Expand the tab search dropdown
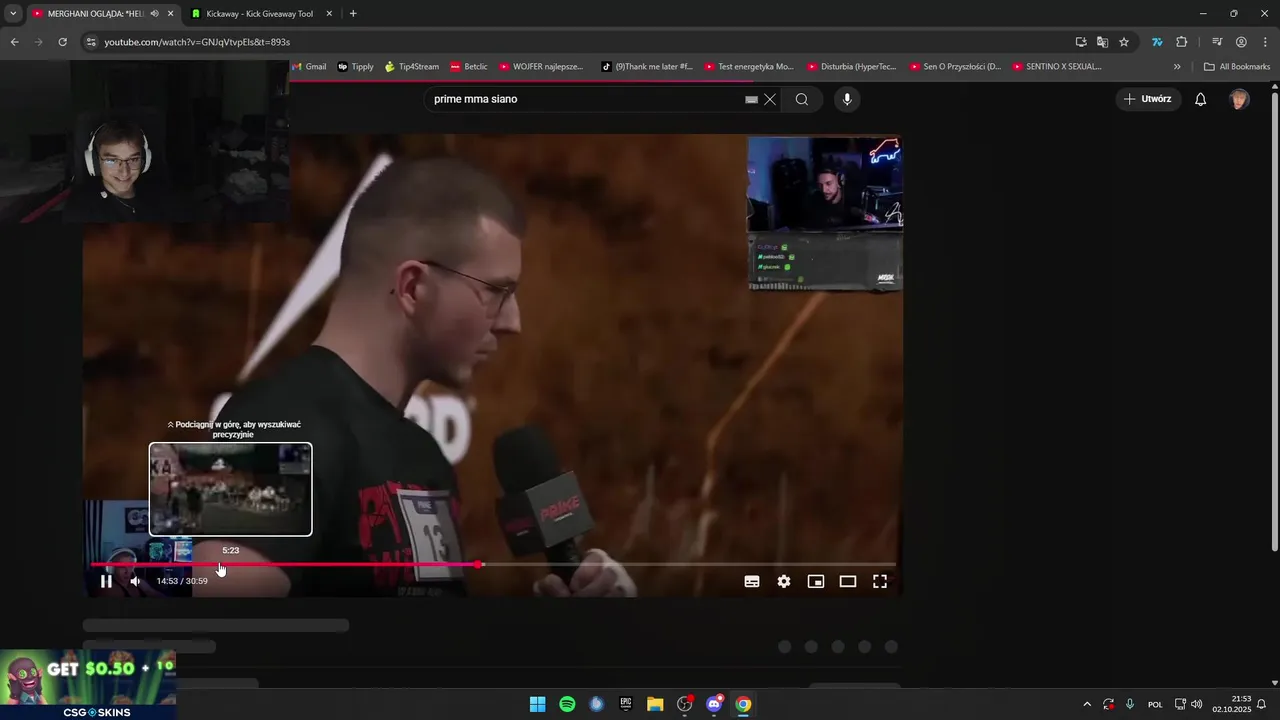The width and height of the screenshot is (1280, 720). click(x=12, y=14)
